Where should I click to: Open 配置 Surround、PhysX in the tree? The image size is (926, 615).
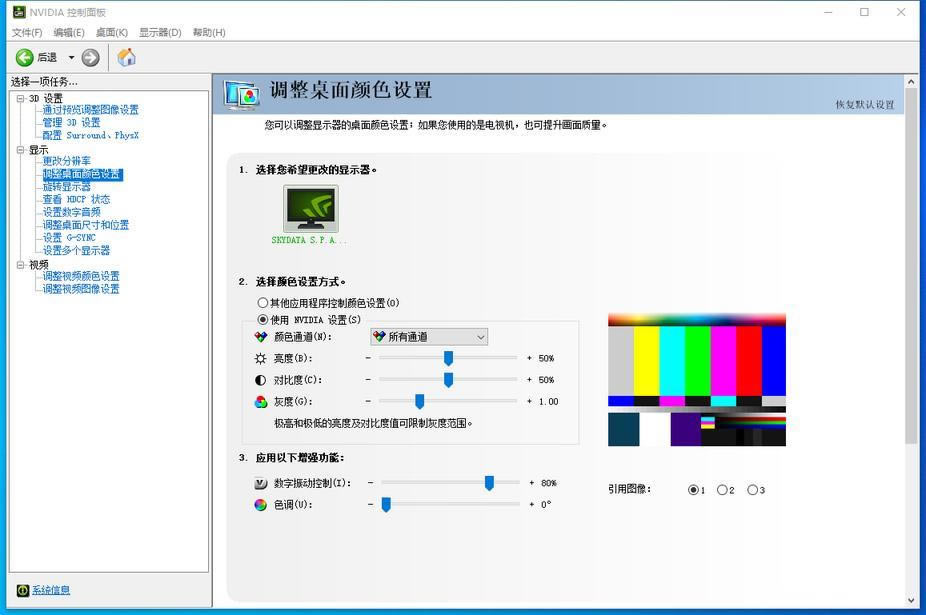(90, 135)
